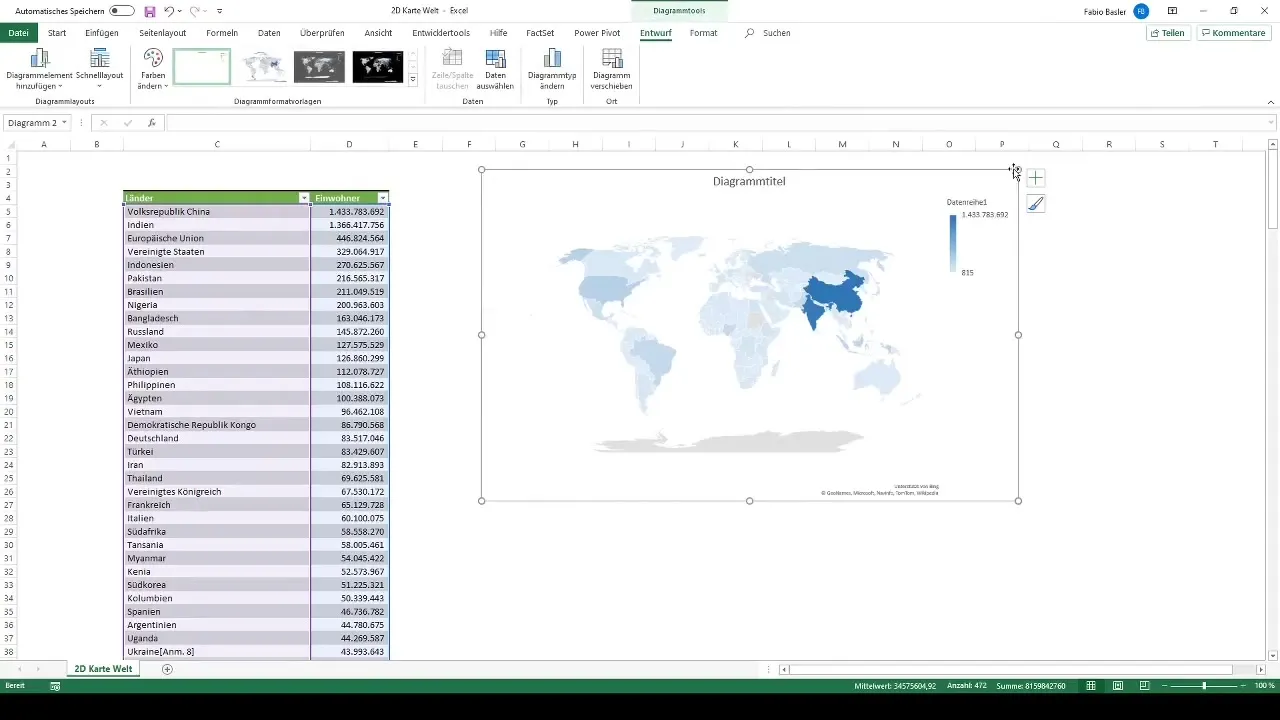
Task: Click the Kommentare button
Action: (1234, 33)
